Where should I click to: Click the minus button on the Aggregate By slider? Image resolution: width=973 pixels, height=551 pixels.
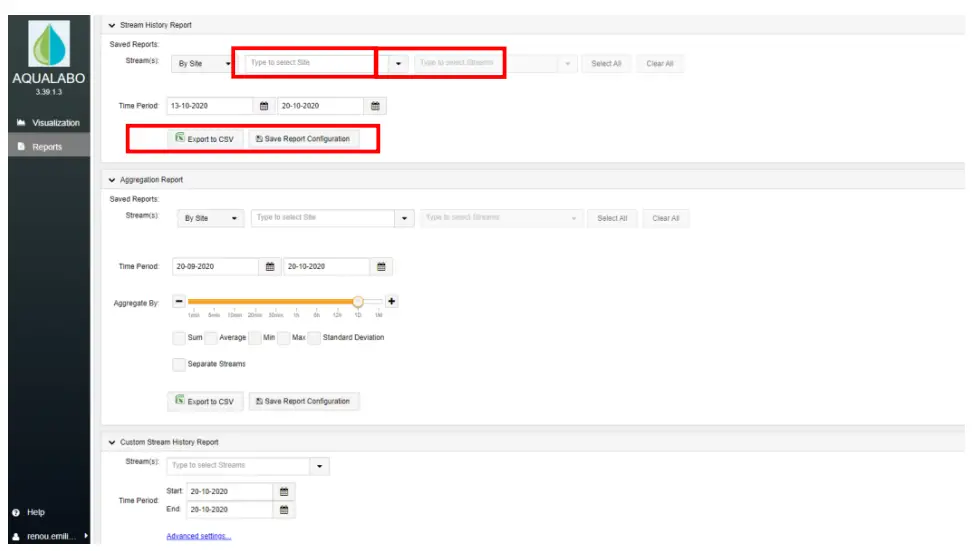(179, 302)
